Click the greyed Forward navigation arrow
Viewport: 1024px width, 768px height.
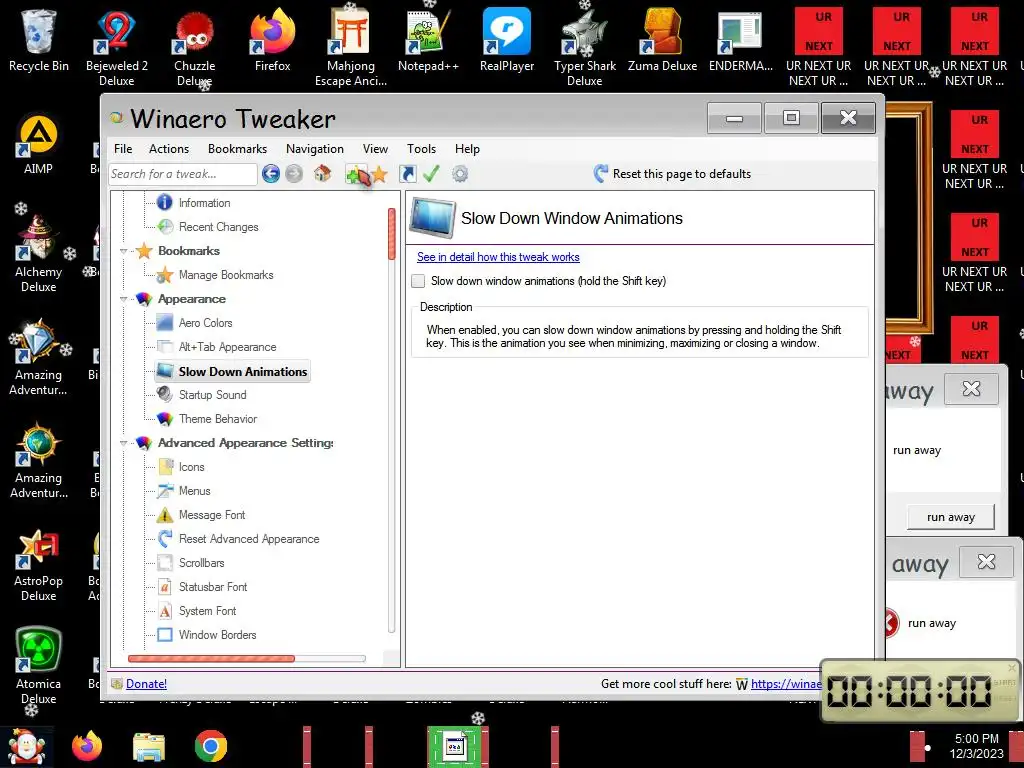pos(294,174)
